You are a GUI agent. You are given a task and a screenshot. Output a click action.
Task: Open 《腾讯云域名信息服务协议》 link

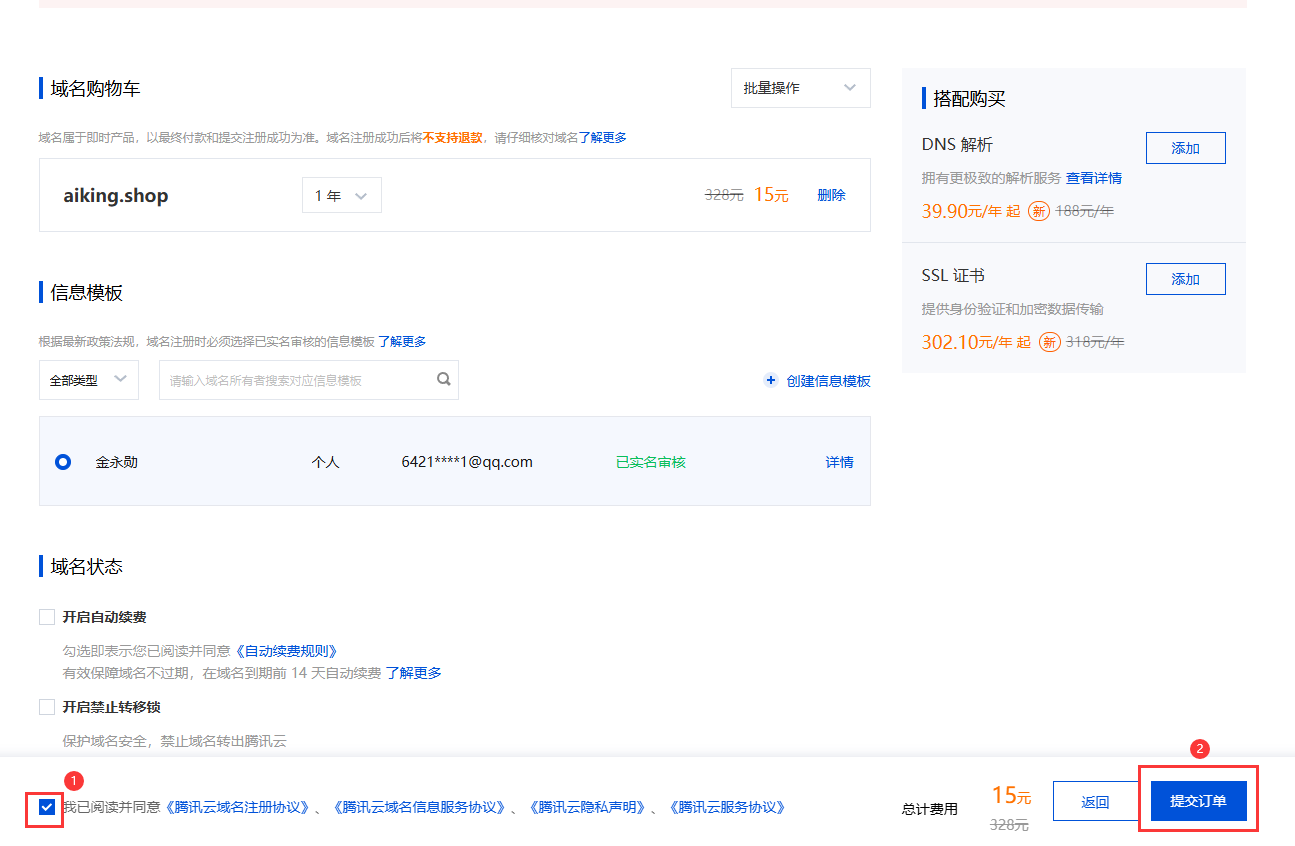coord(419,807)
